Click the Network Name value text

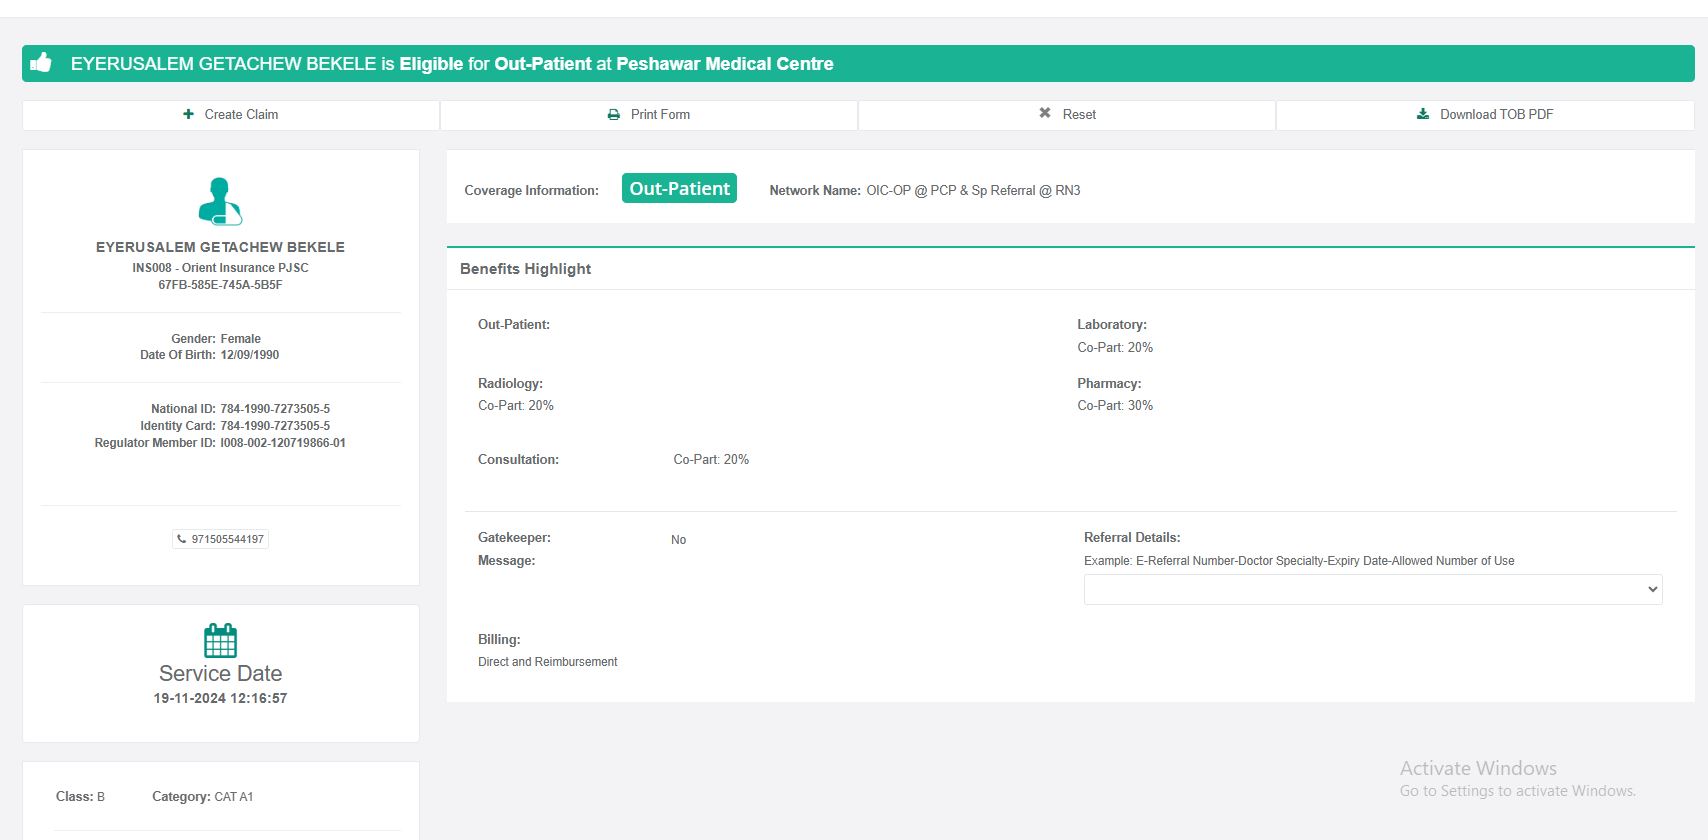click(x=973, y=190)
